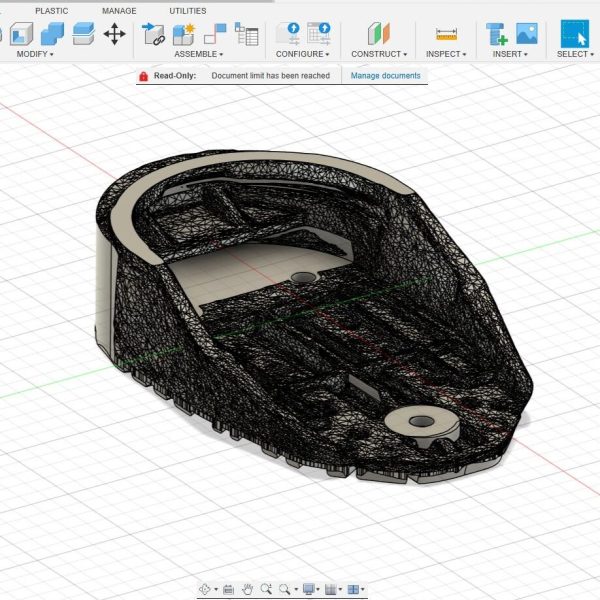Switch to the Plastic tab
The image size is (600, 600).
[52, 11]
